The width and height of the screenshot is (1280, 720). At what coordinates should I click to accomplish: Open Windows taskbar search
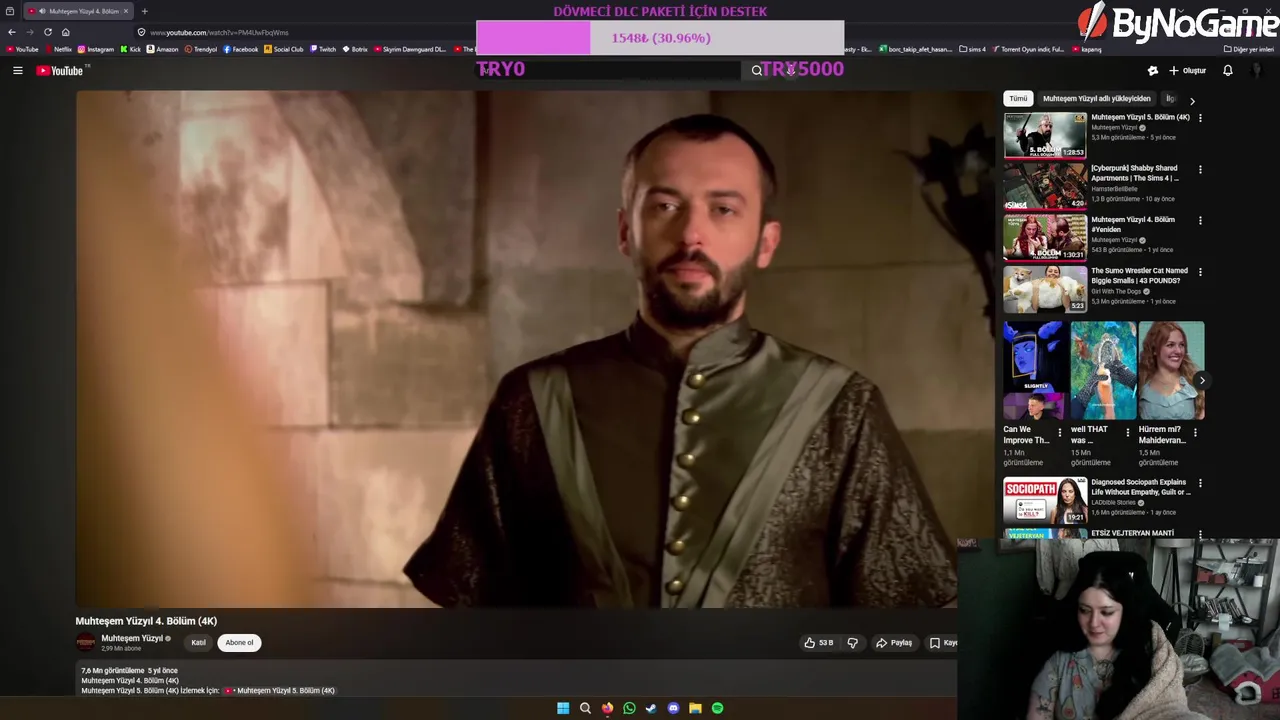(585, 708)
